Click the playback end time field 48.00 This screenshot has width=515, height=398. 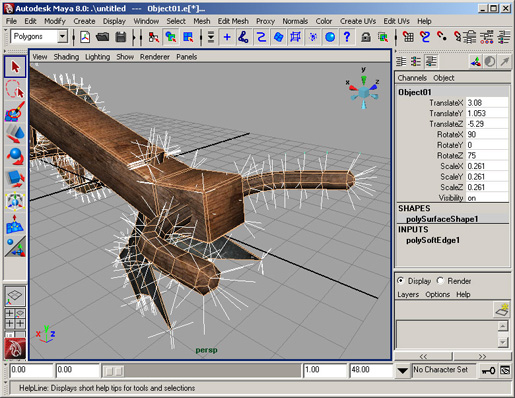click(371, 370)
